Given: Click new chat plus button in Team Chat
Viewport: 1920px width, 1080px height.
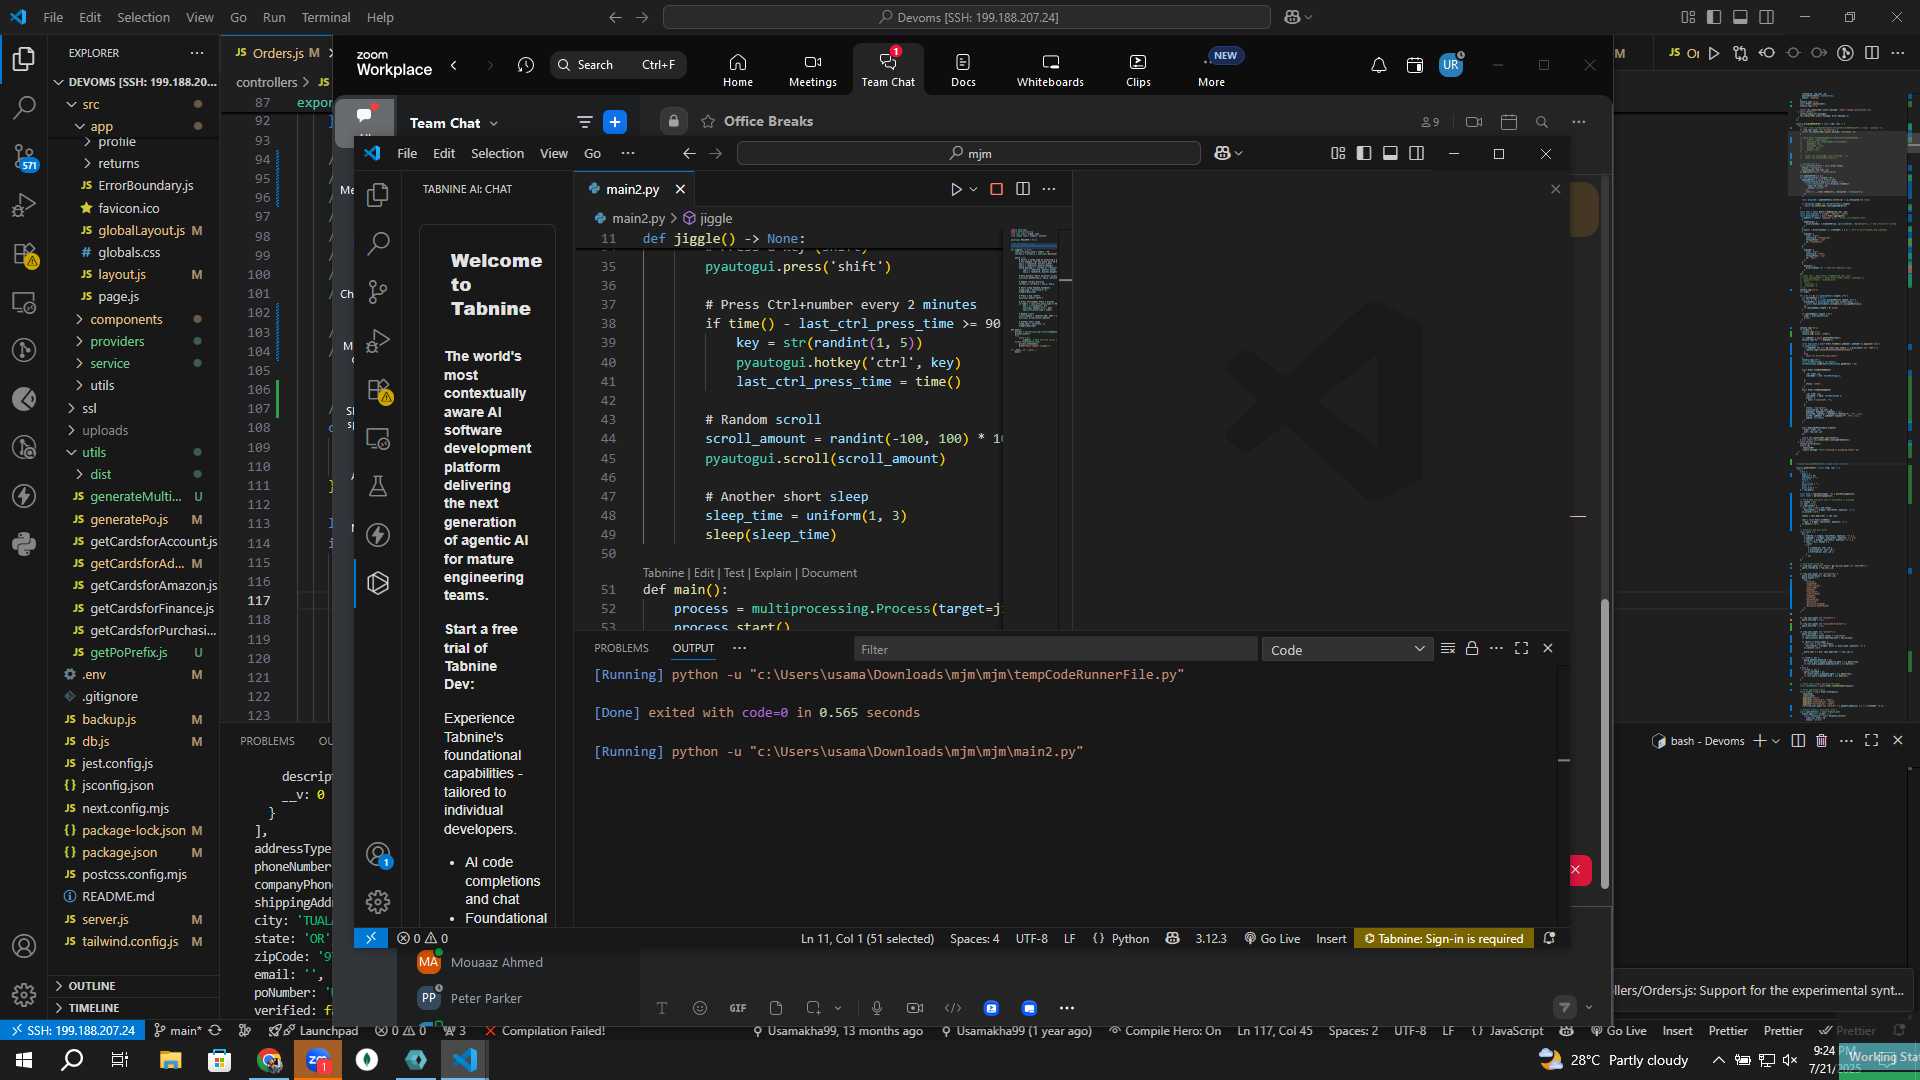Looking at the screenshot, I should click(615, 122).
